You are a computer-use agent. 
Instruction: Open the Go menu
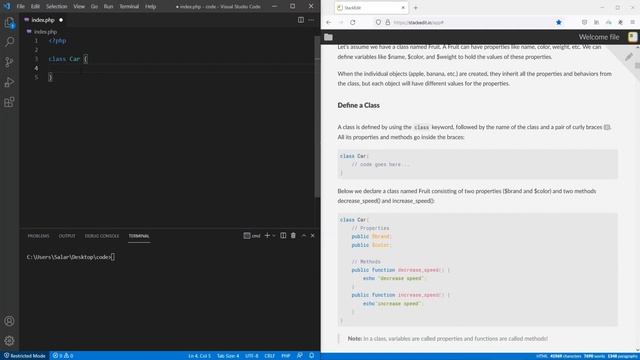pyautogui.click(x=94, y=7)
